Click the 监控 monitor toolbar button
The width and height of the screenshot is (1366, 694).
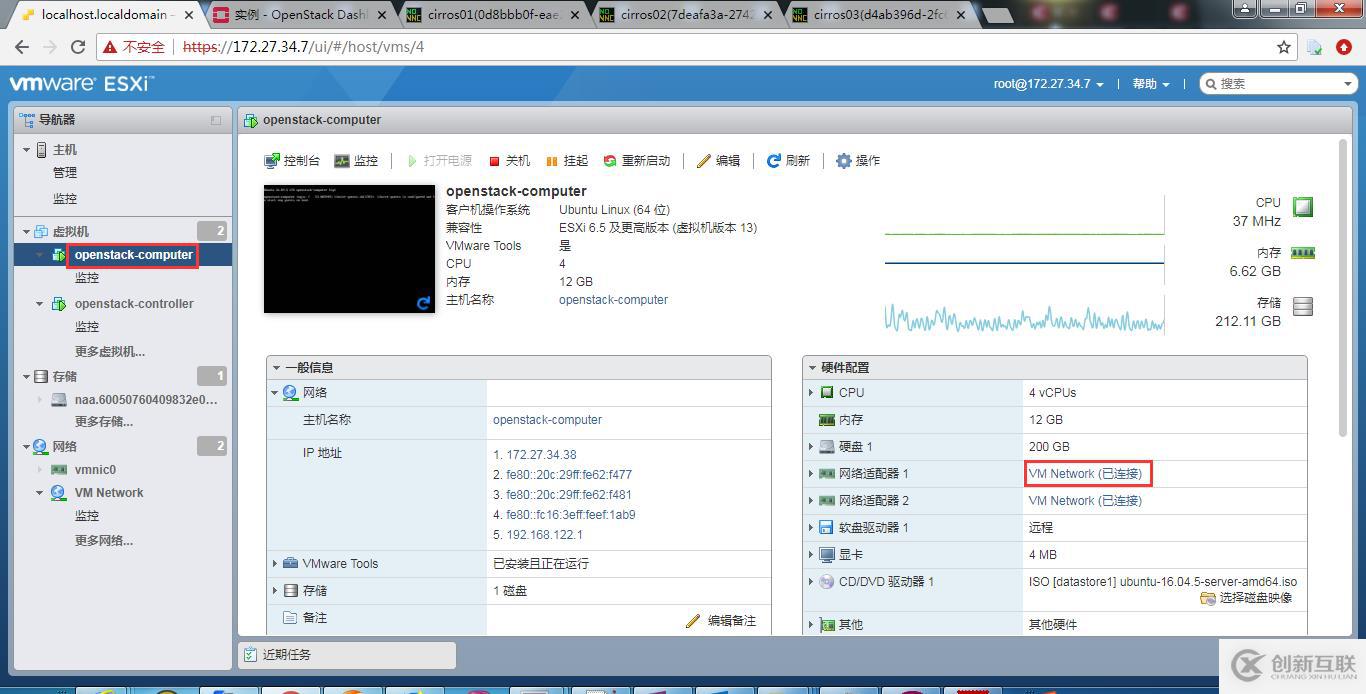(356, 161)
